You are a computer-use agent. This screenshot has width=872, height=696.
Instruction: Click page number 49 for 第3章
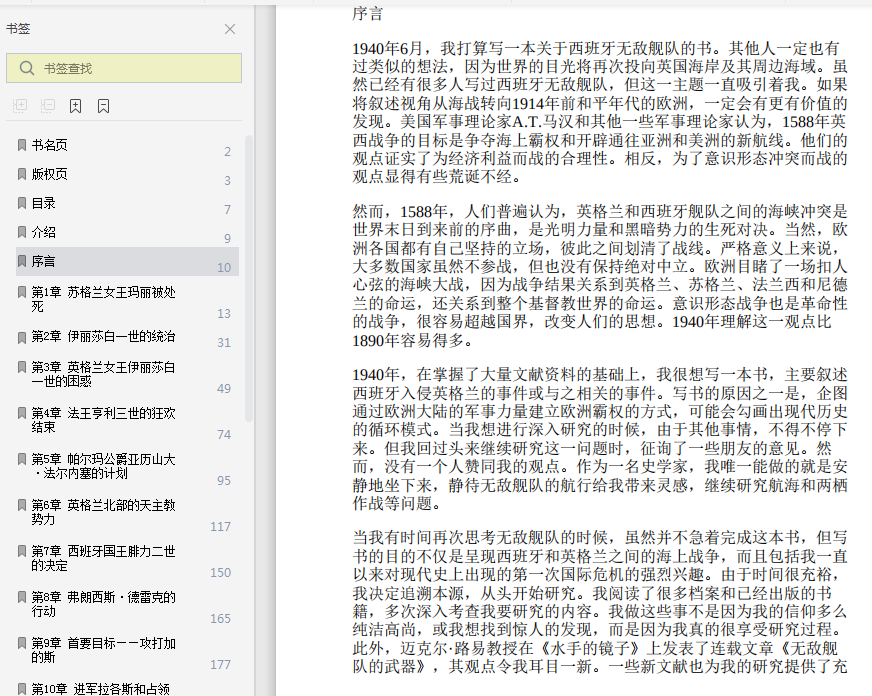224,389
